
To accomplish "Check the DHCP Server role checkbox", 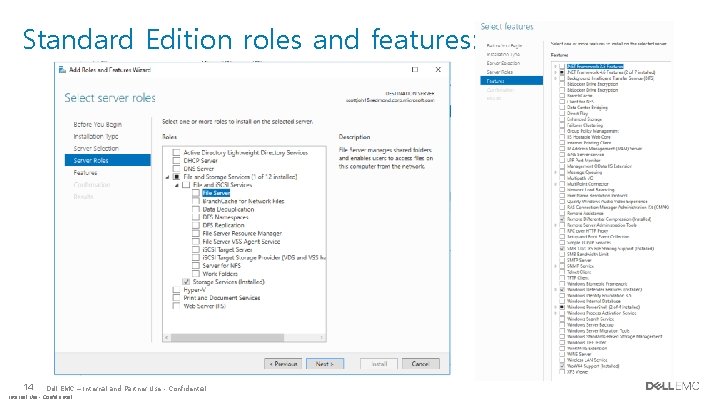I will pos(176,161).
